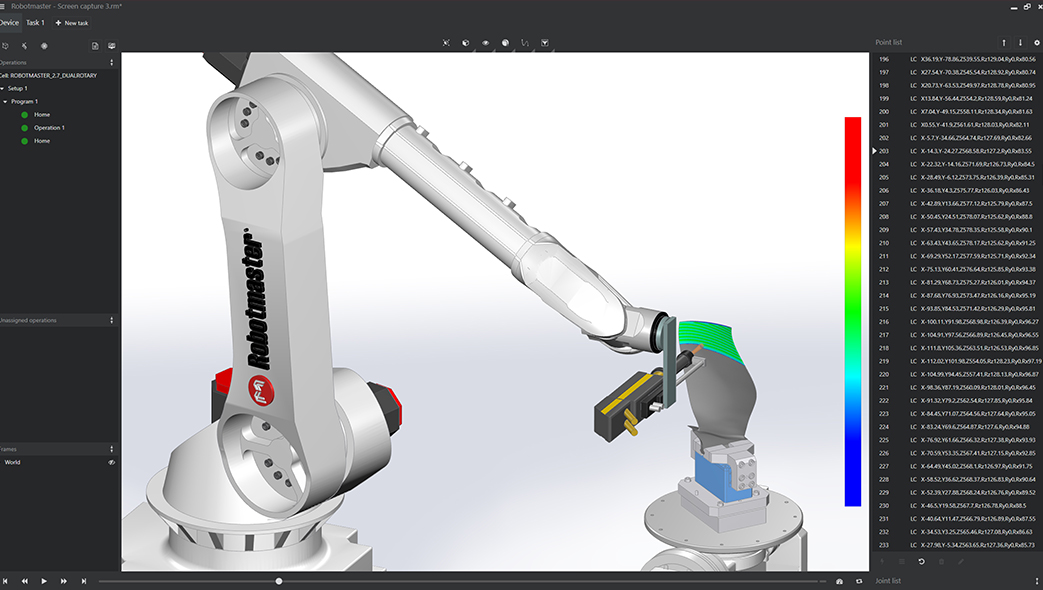Image resolution: width=1043 pixels, height=590 pixels.
Task: Step the simulation backward
Action: pyautogui.click(x=25, y=581)
